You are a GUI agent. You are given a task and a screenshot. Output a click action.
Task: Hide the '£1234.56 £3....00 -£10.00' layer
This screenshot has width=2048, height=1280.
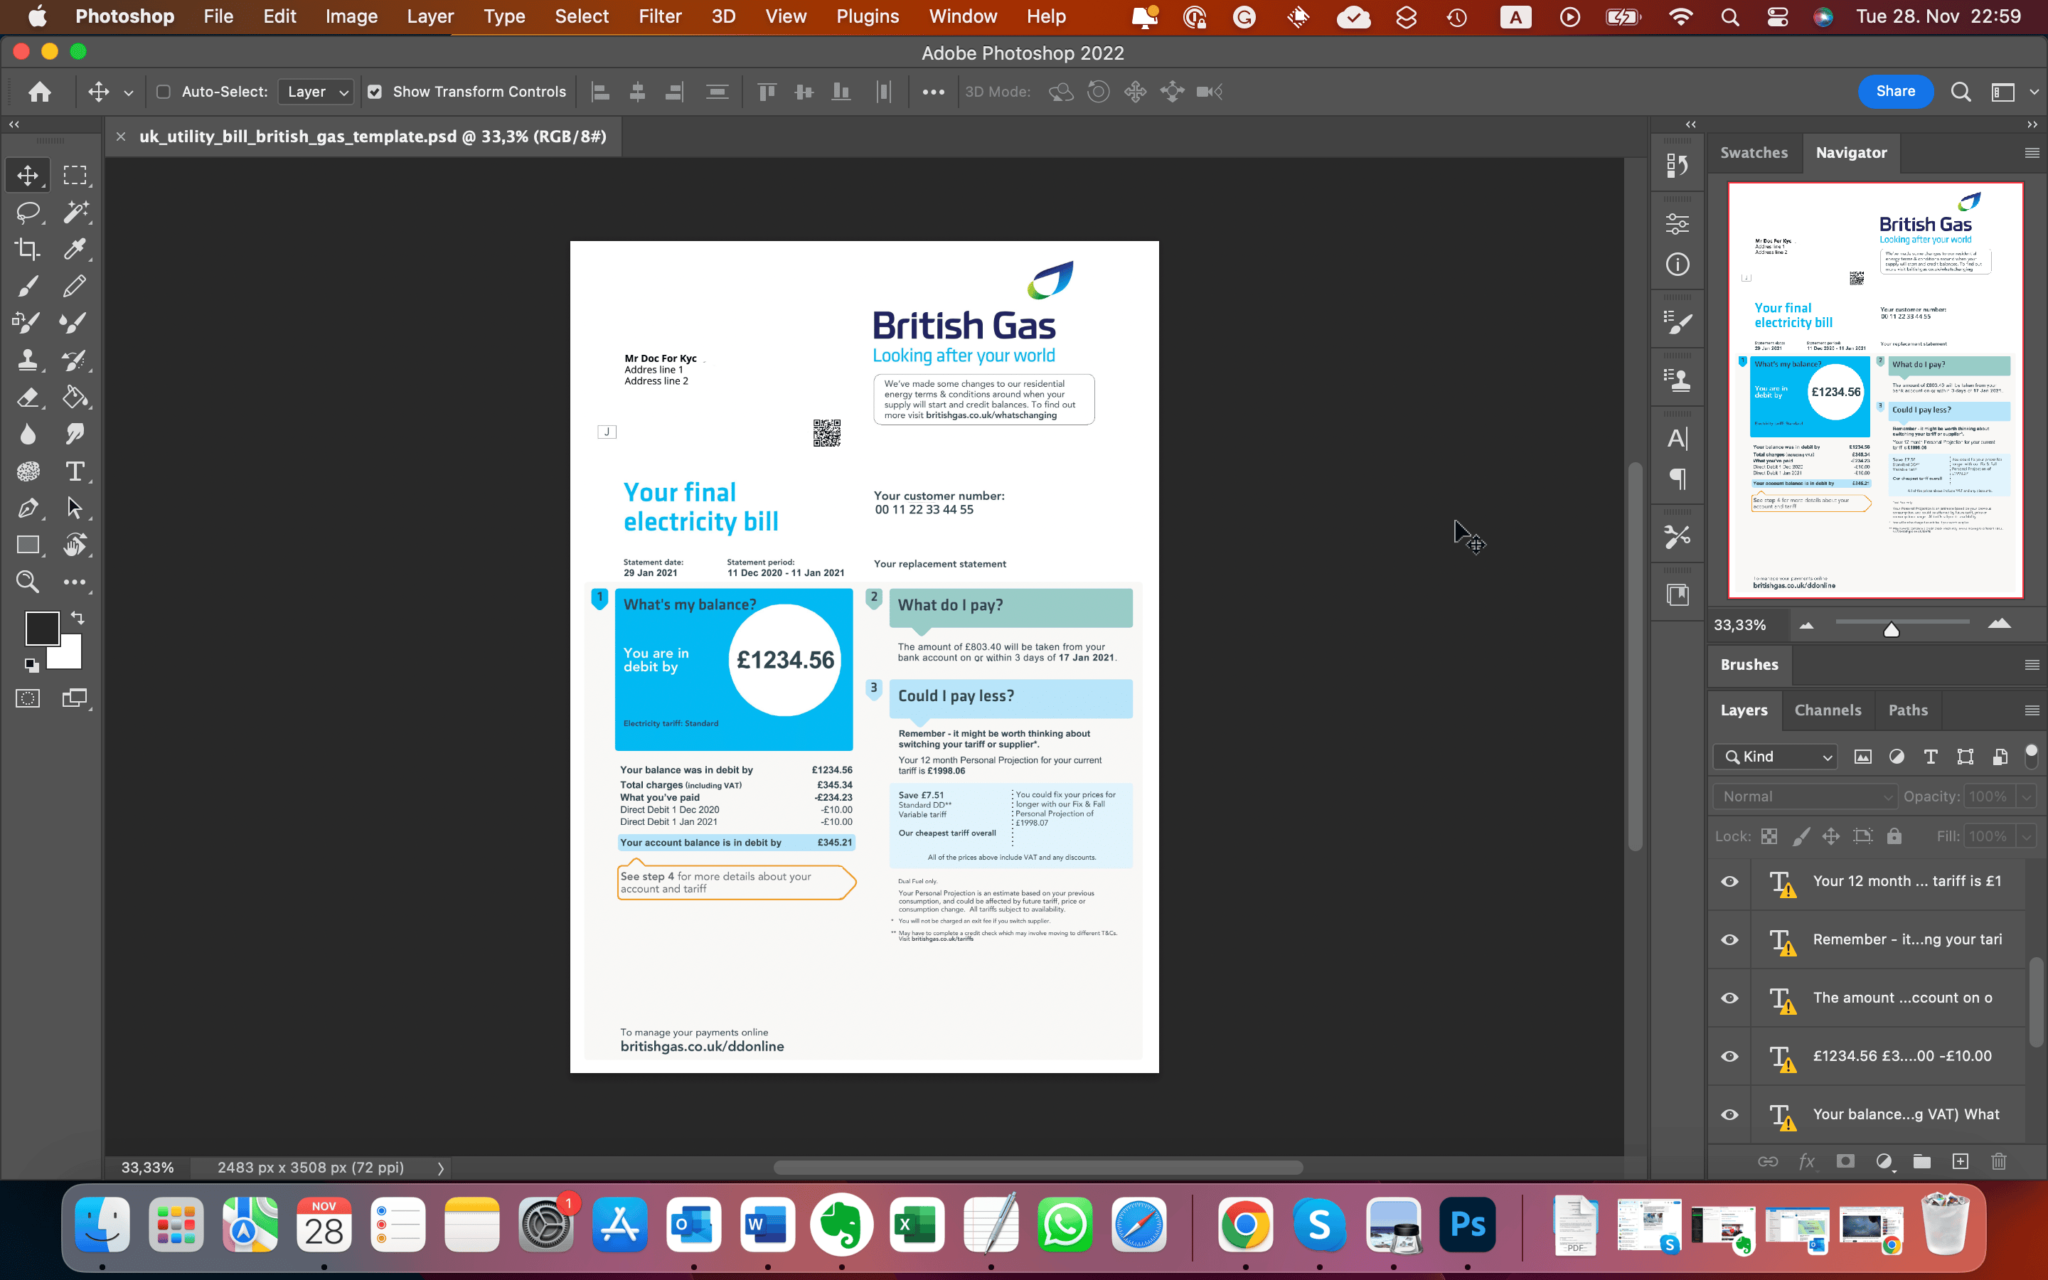(1728, 1056)
